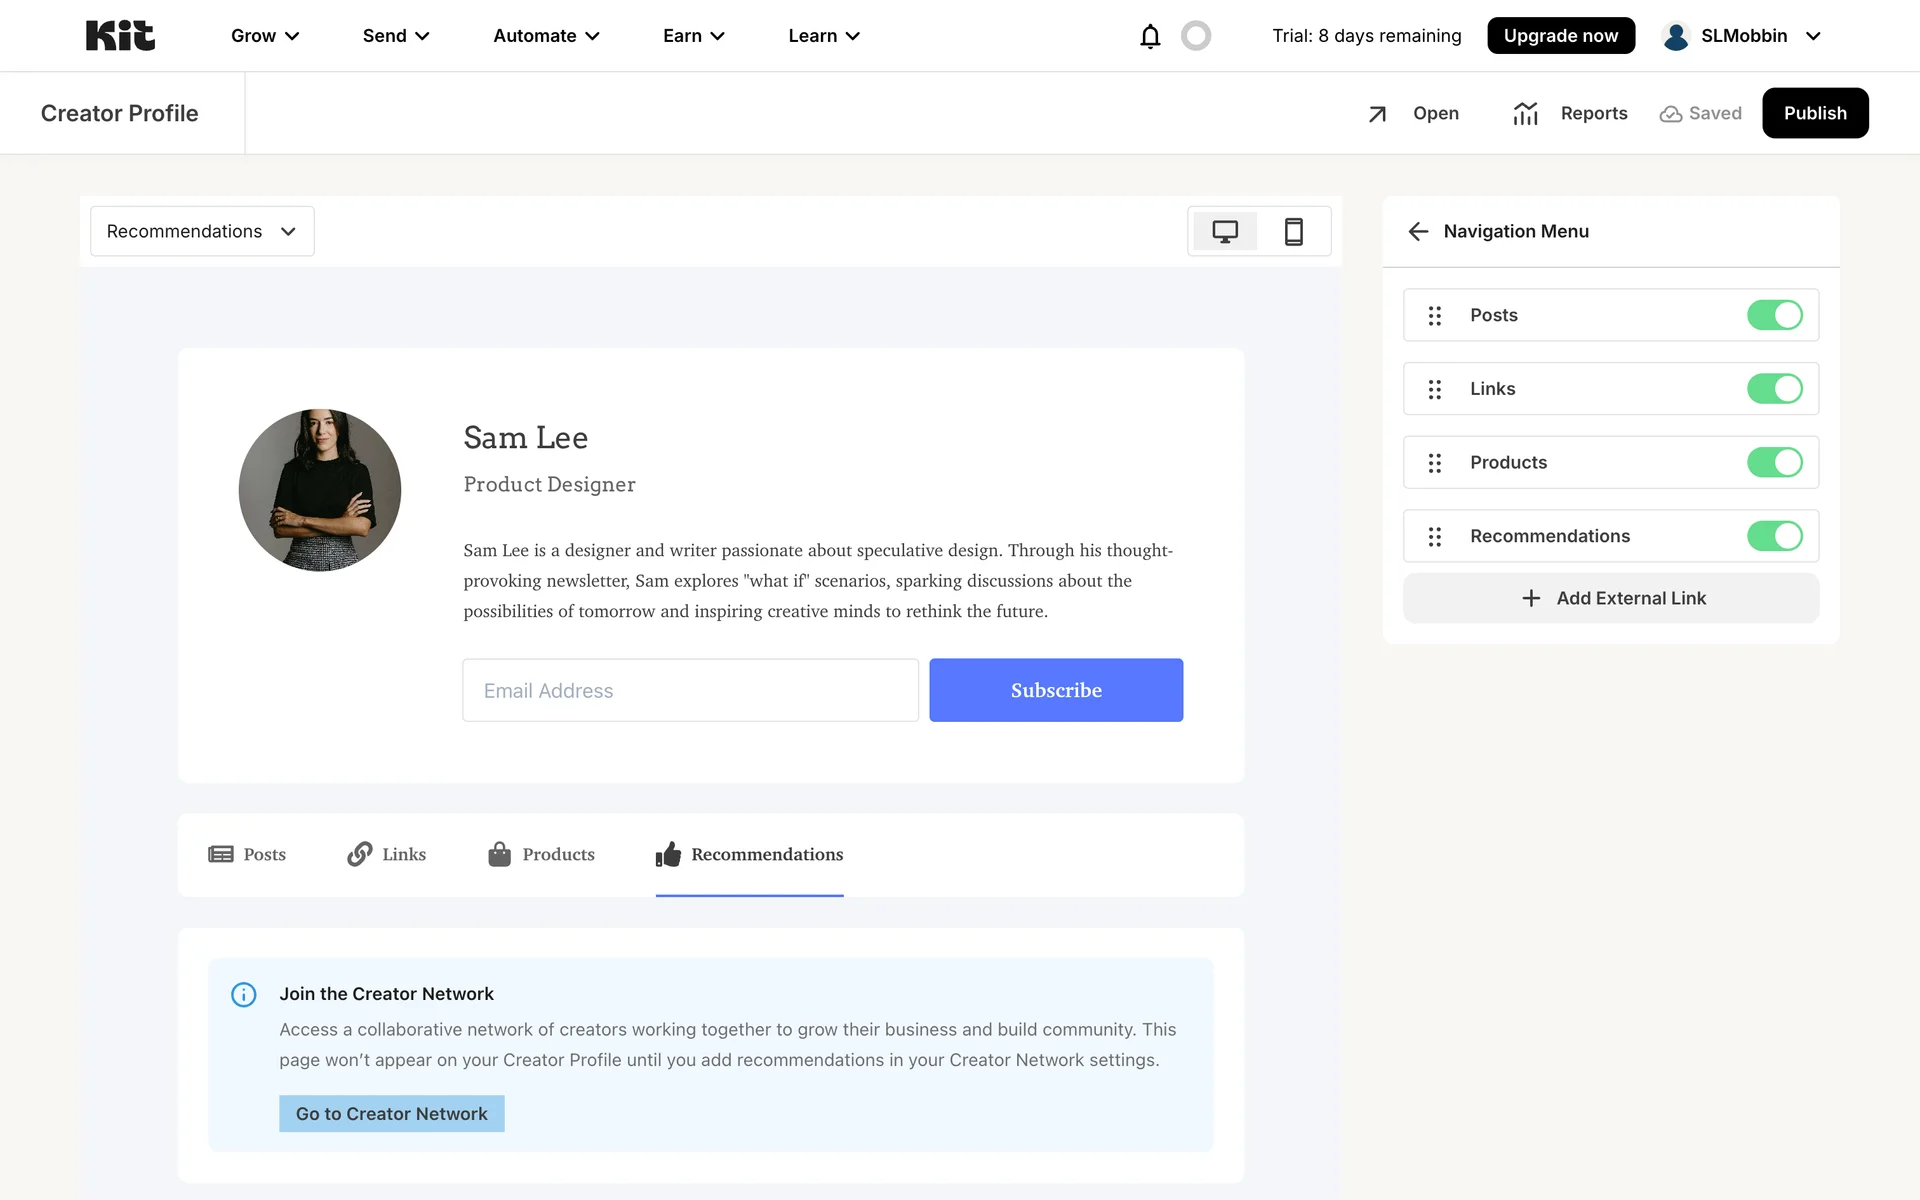Click the progress circle icon in header

click(x=1196, y=36)
